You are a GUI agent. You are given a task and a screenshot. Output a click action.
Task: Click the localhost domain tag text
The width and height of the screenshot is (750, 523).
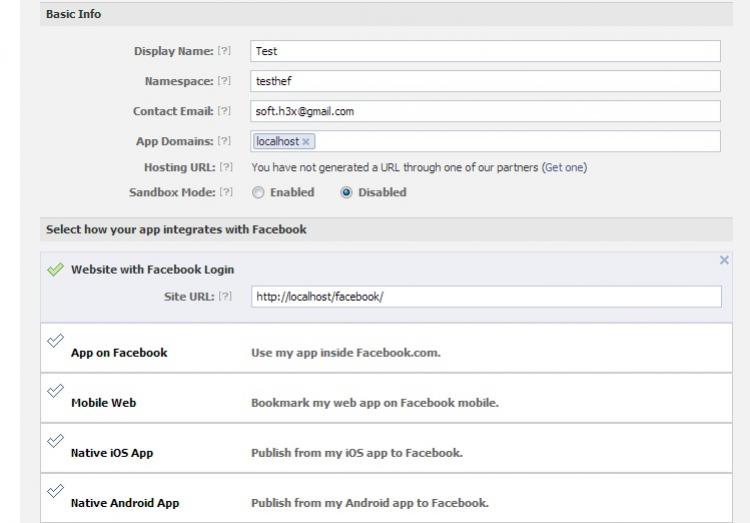(x=277, y=141)
